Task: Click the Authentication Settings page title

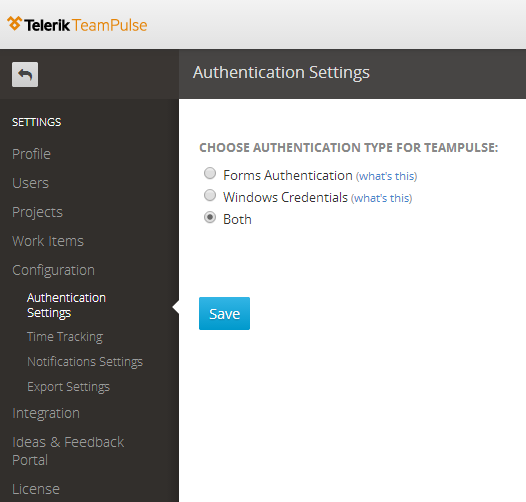Action: point(281,73)
